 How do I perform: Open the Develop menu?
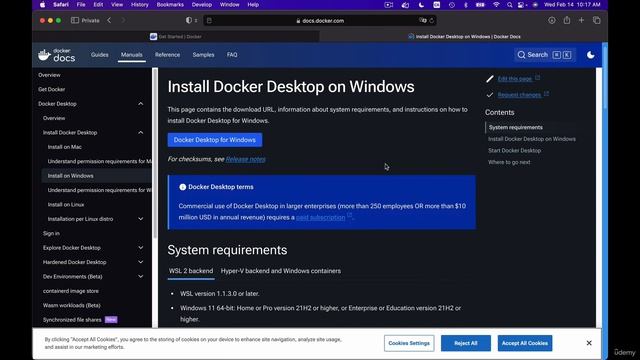click(x=202, y=5)
